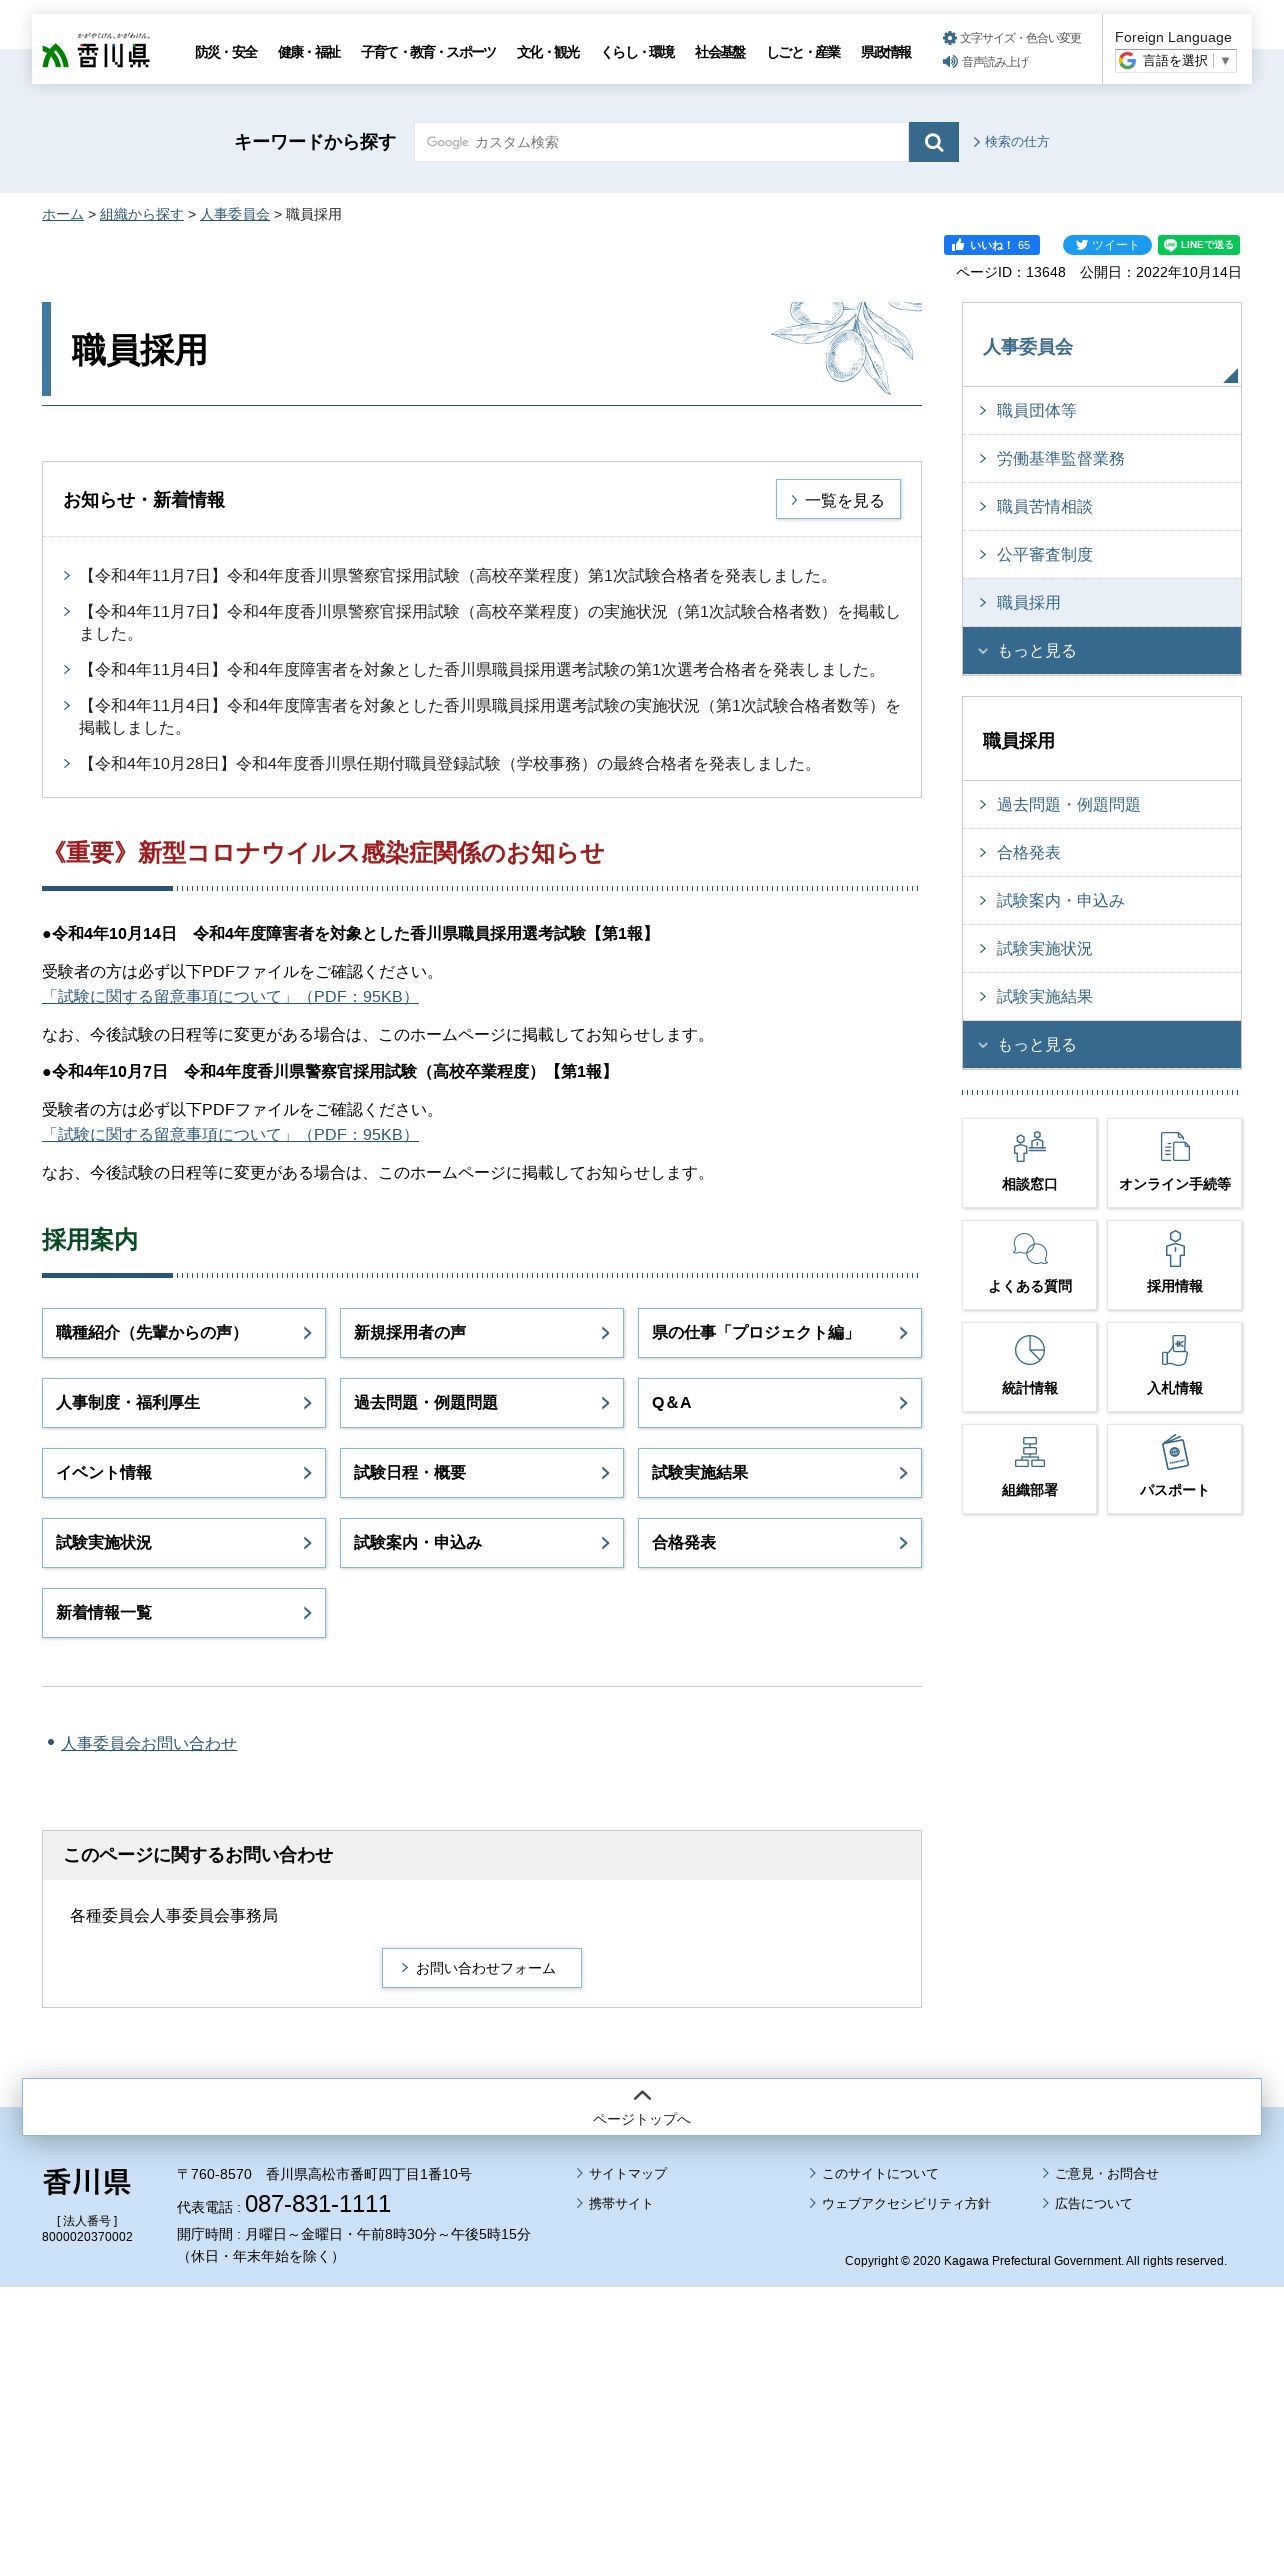Open the サイトマップ footer link

(627, 2174)
